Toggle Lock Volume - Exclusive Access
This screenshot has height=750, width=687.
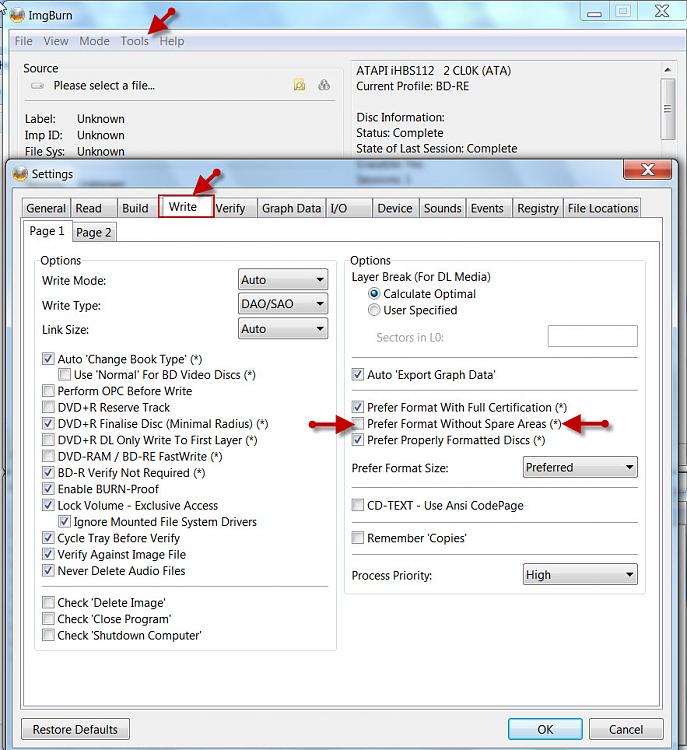pos(48,505)
